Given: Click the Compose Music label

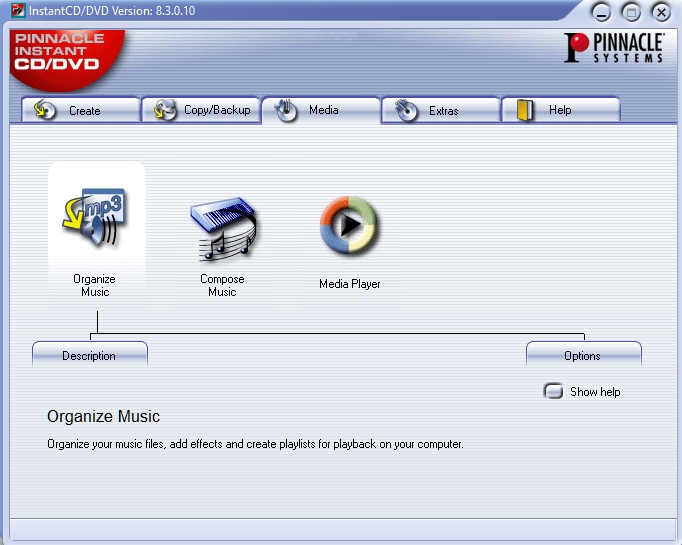Looking at the screenshot, I should coord(222,285).
